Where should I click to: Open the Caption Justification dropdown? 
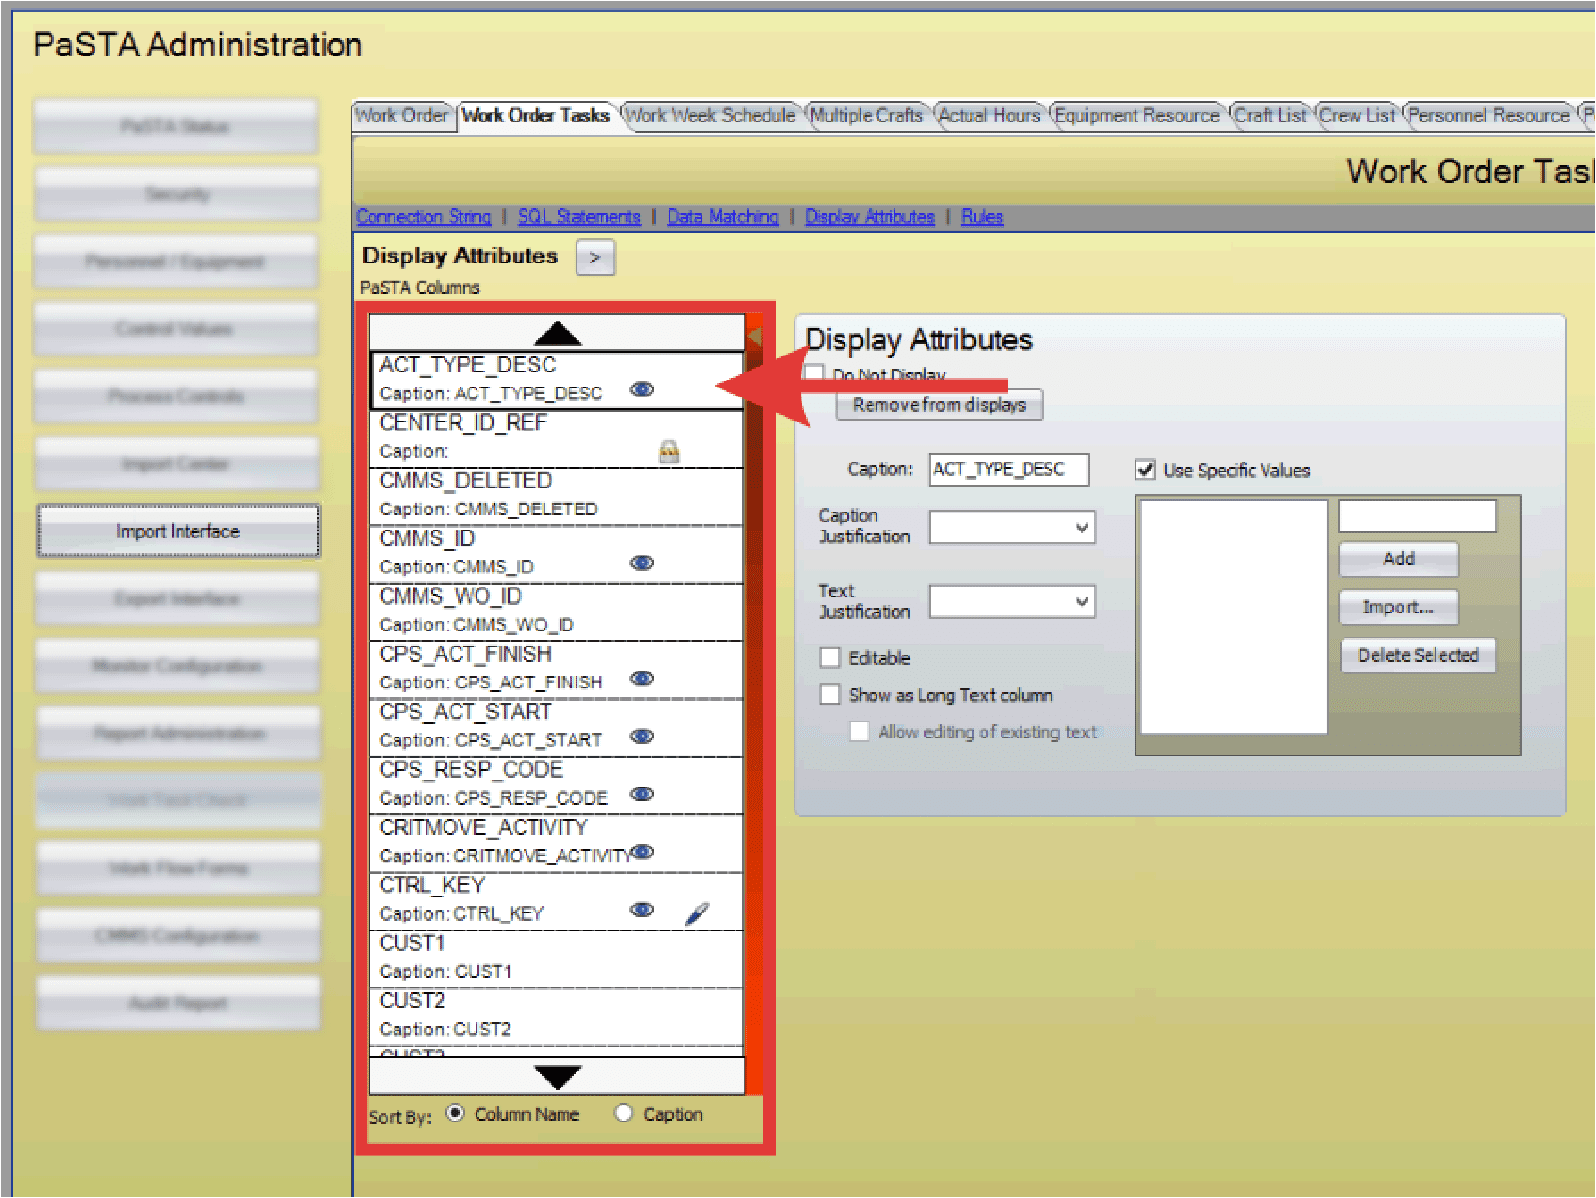tap(1012, 527)
